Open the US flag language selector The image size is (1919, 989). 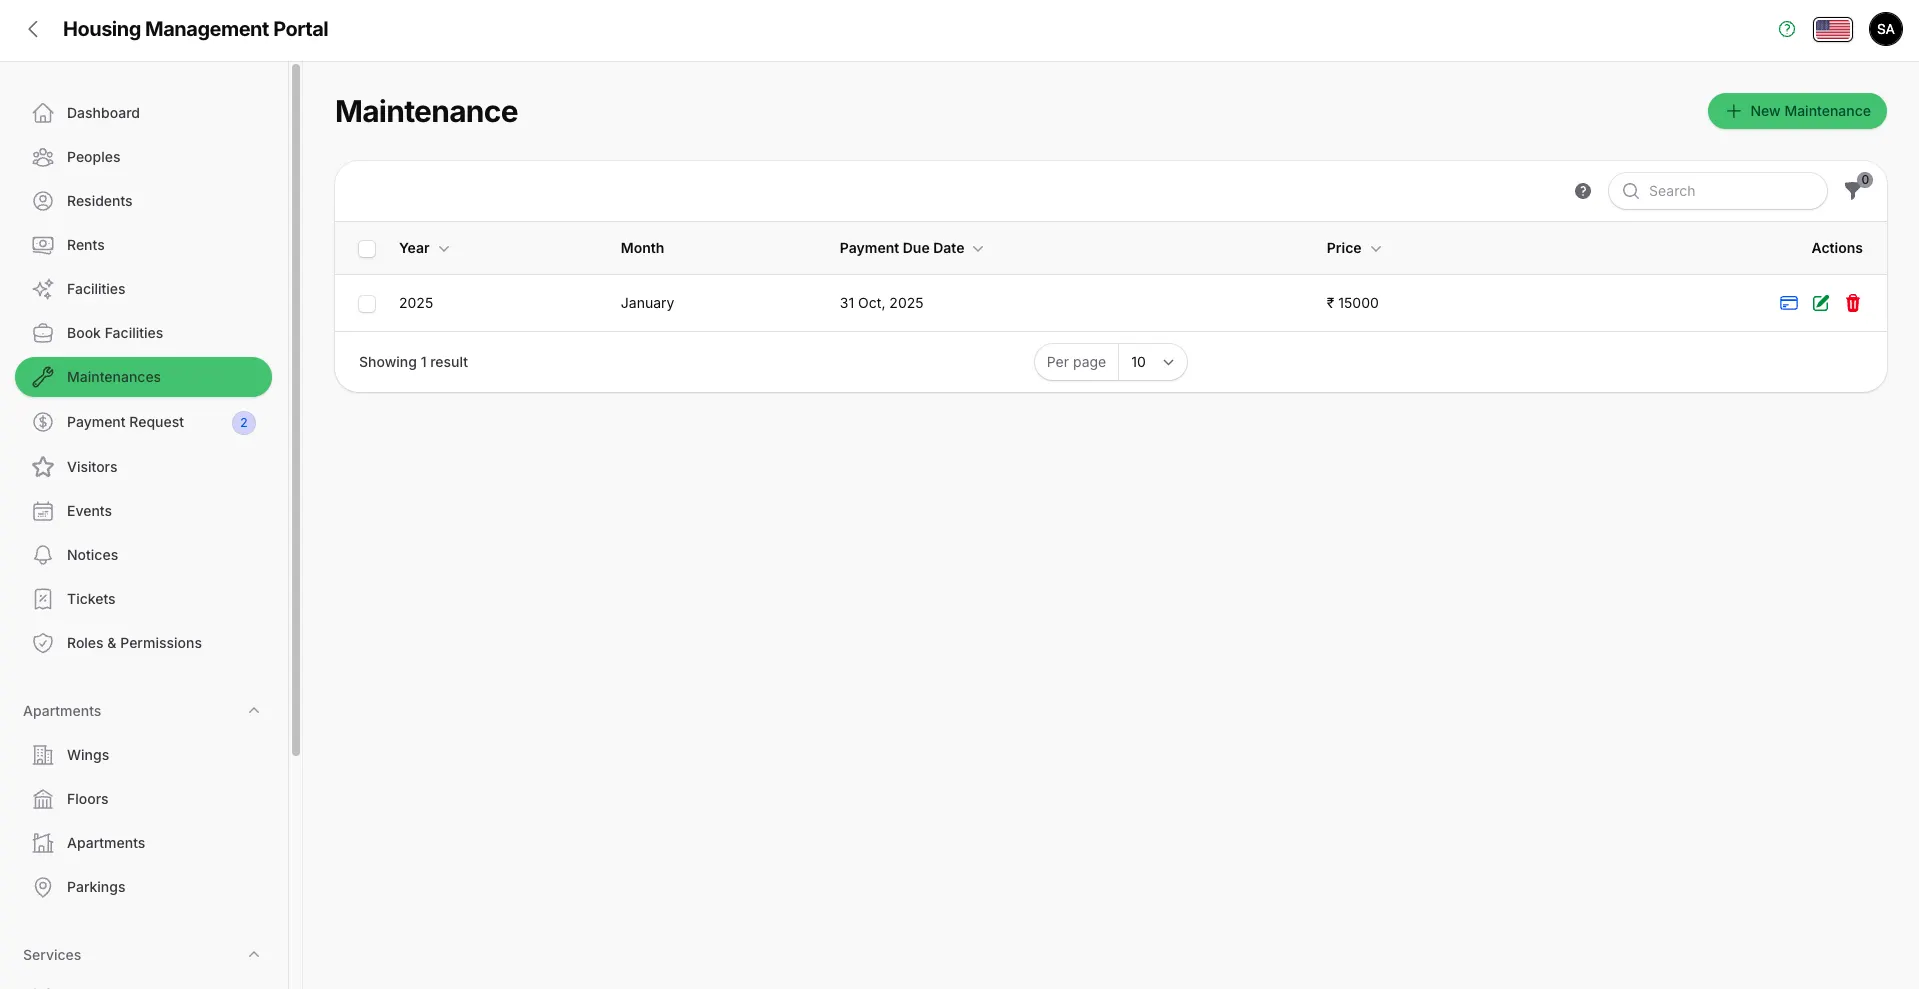pyautogui.click(x=1832, y=29)
